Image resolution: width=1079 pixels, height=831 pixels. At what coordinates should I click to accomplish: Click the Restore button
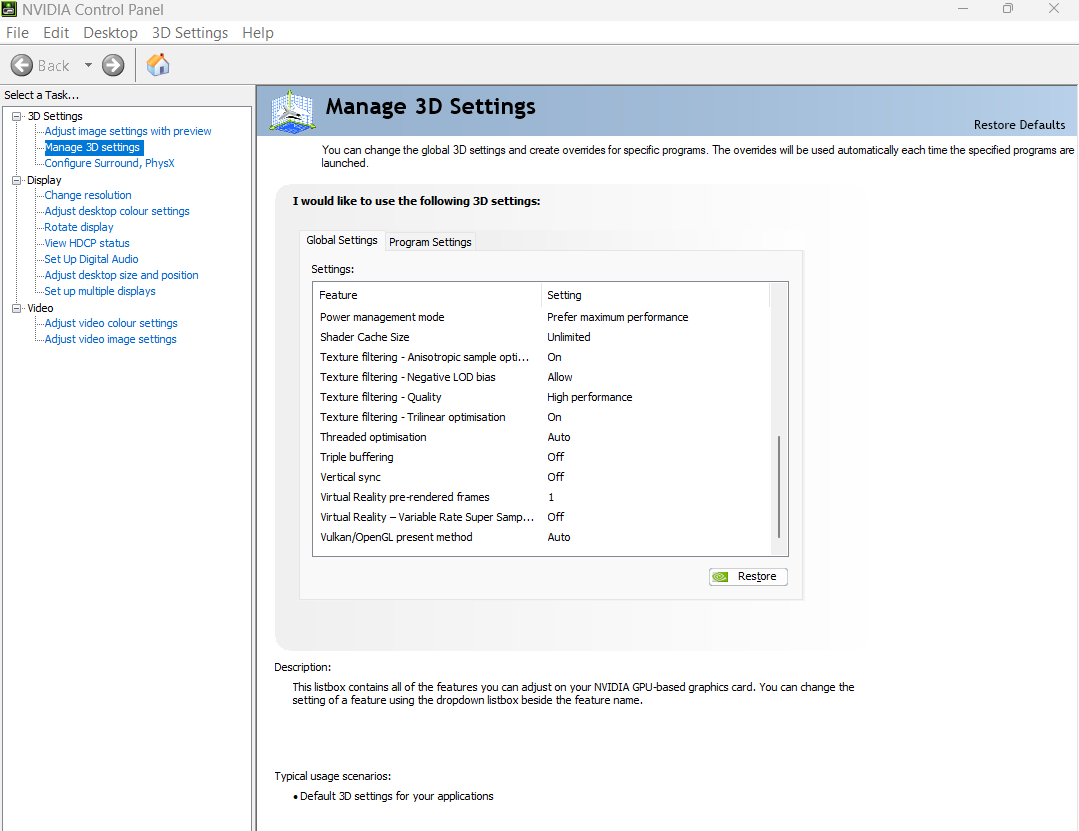[x=748, y=576]
